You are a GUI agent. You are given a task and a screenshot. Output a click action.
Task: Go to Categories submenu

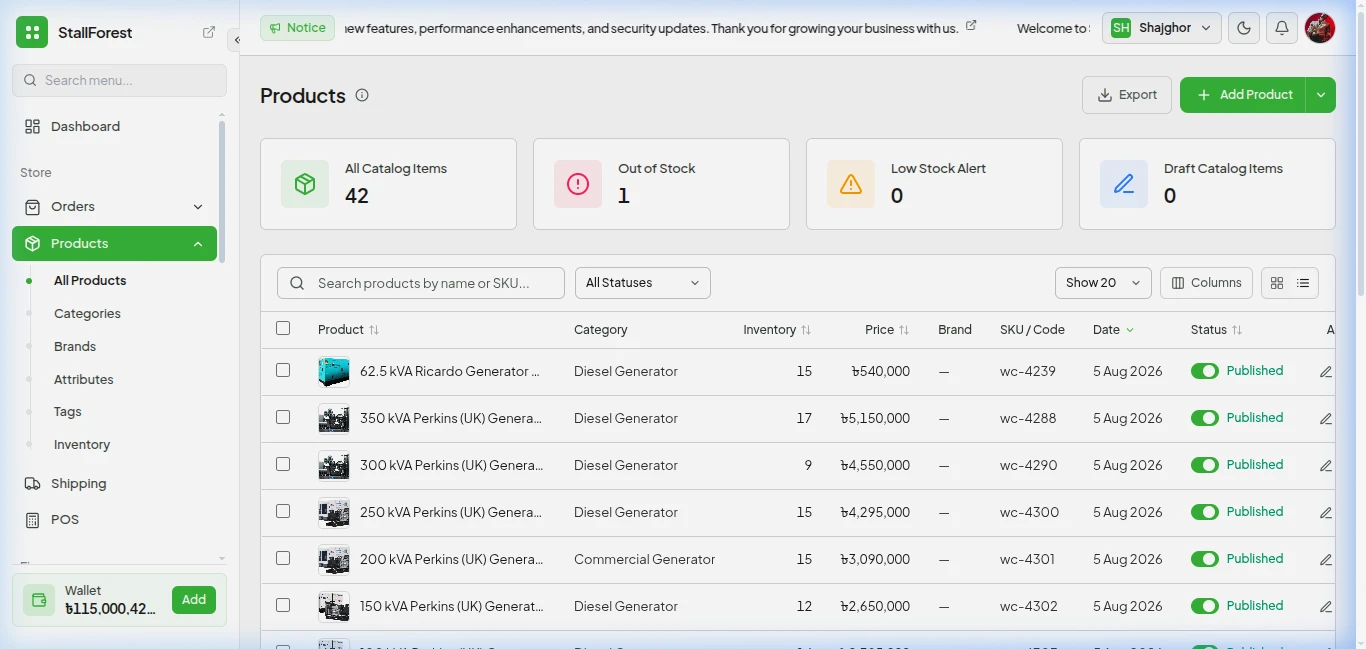(x=87, y=314)
